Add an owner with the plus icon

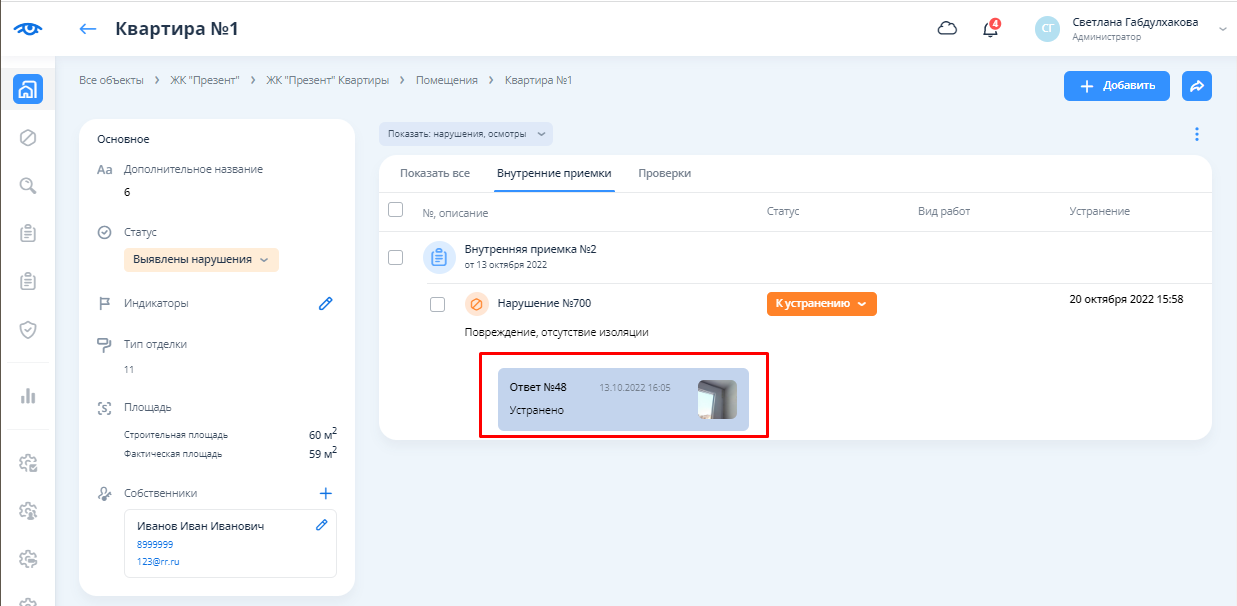coord(325,493)
